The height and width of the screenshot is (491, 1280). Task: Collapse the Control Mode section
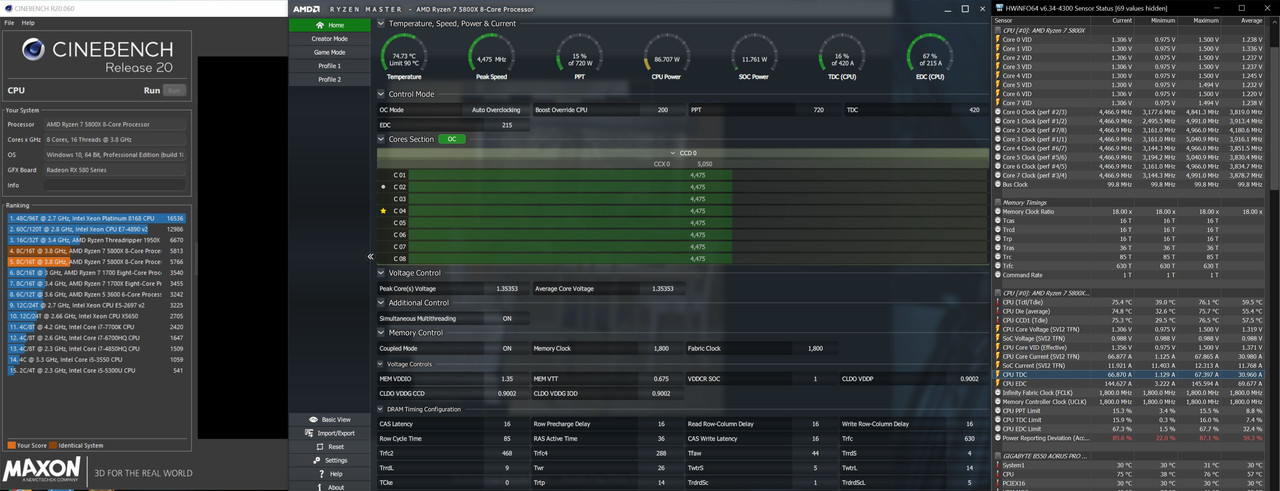pyautogui.click(x=381, y=95)
